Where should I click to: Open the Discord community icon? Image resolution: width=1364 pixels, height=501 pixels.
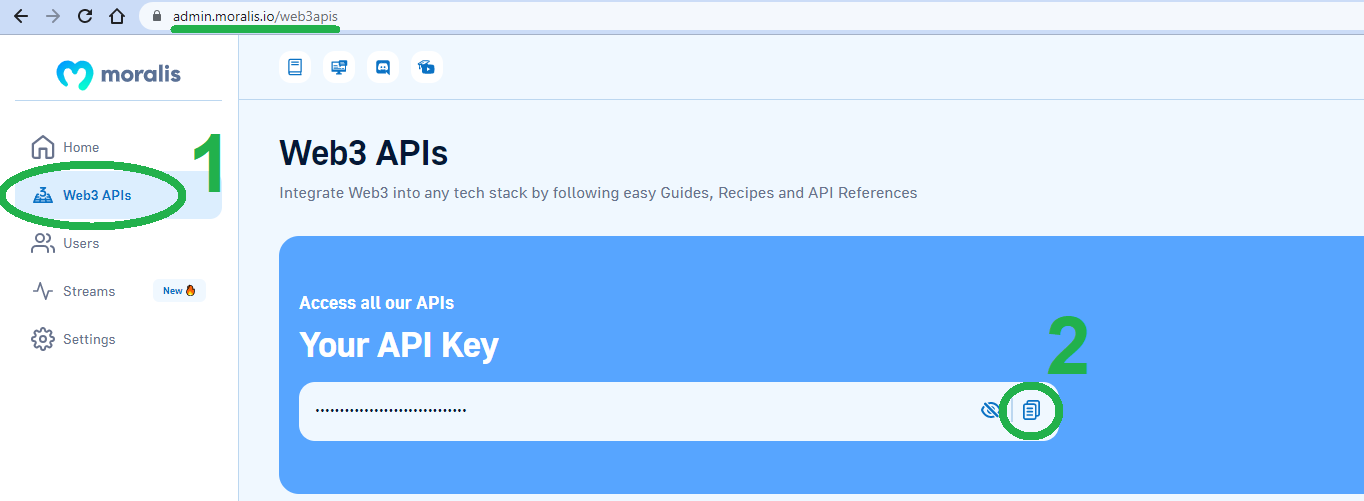(x=382, y=67)
